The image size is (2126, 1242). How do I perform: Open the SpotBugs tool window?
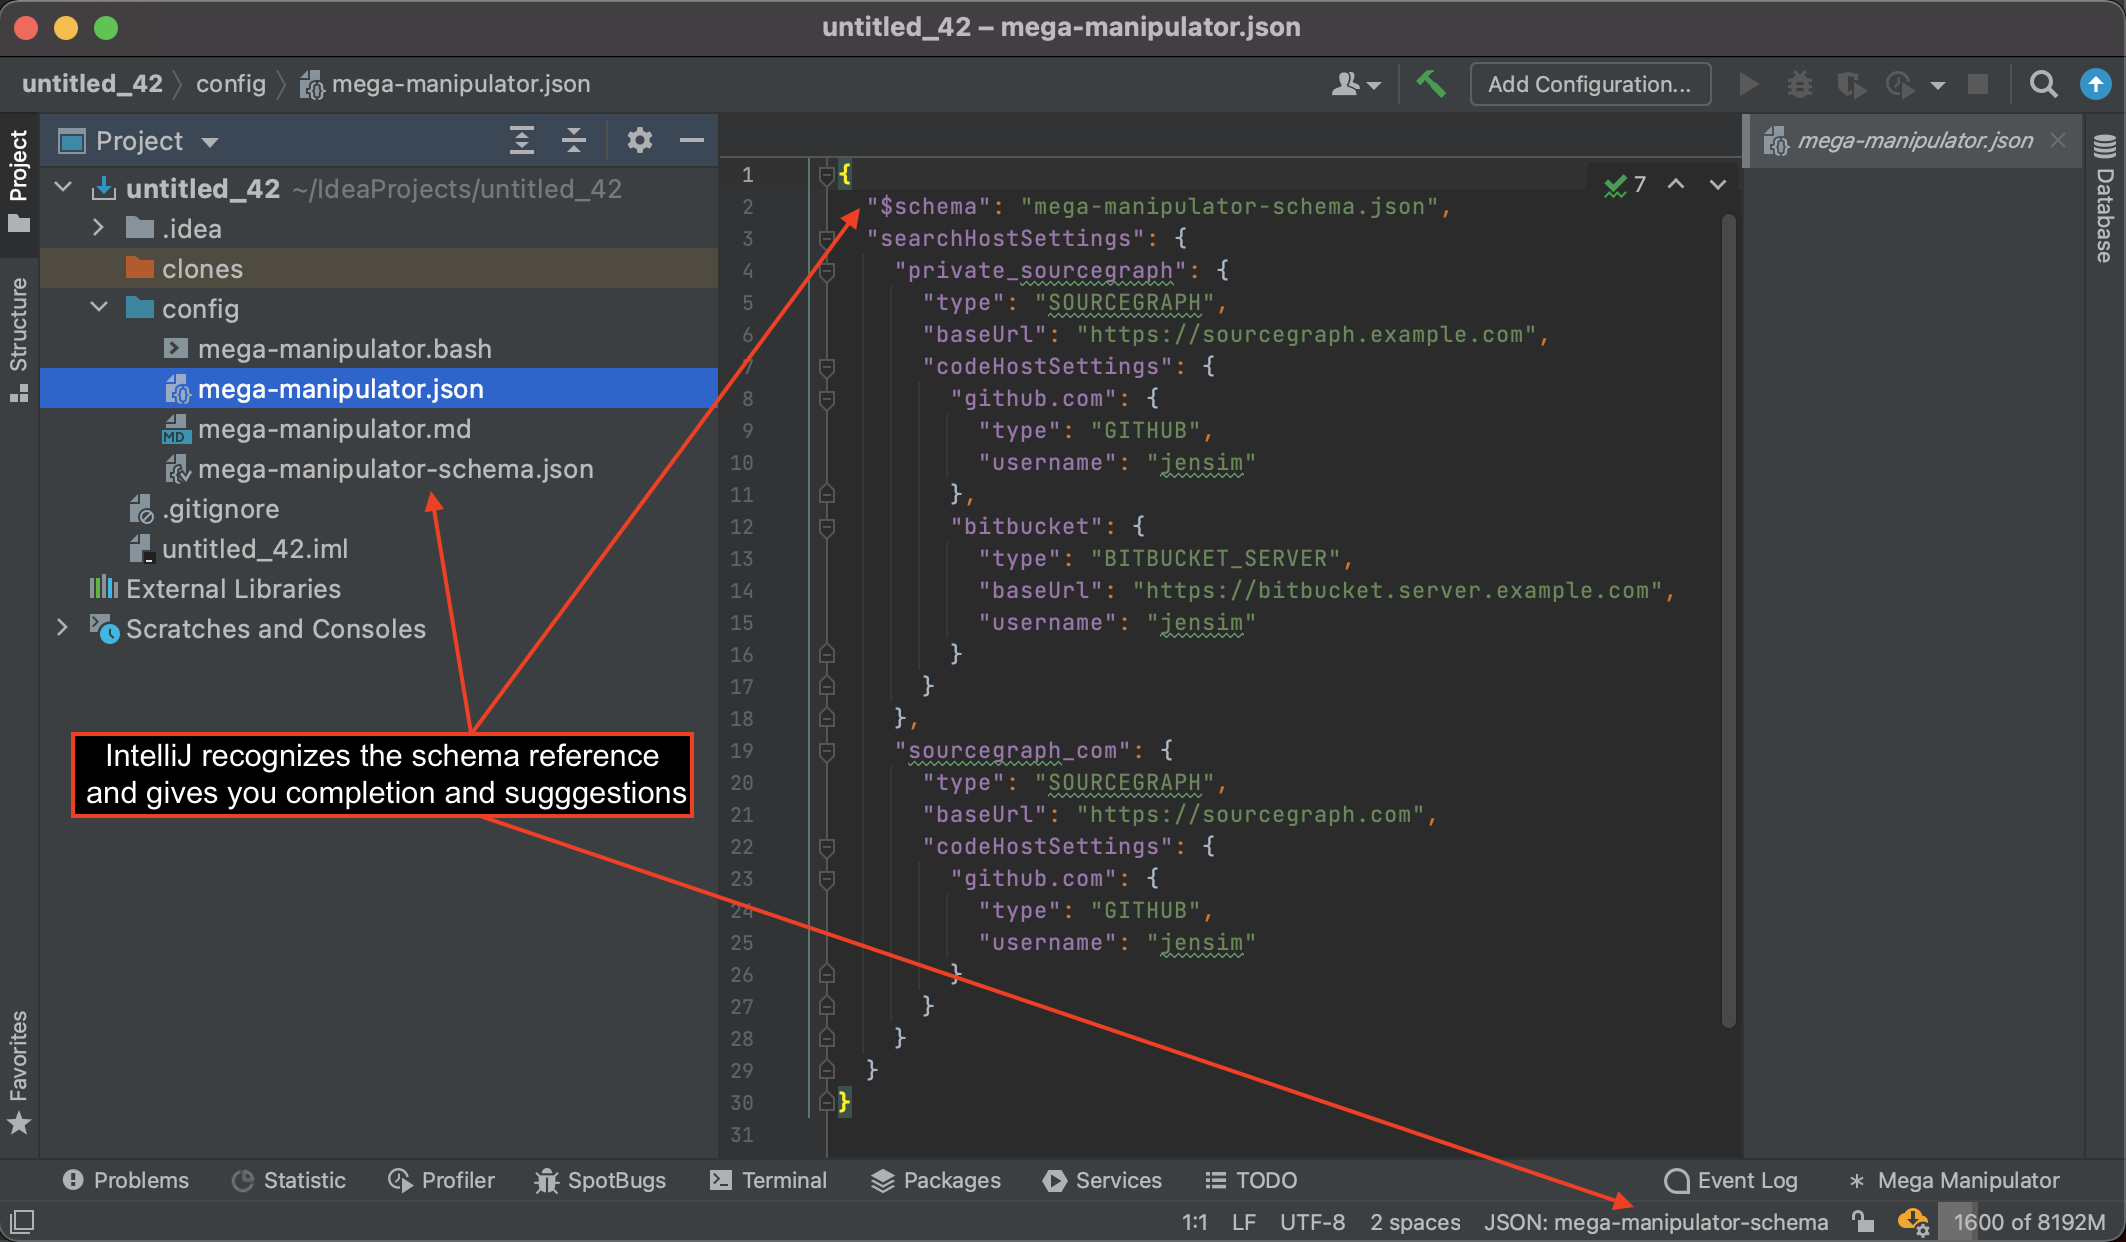[x=600, y=1180]
